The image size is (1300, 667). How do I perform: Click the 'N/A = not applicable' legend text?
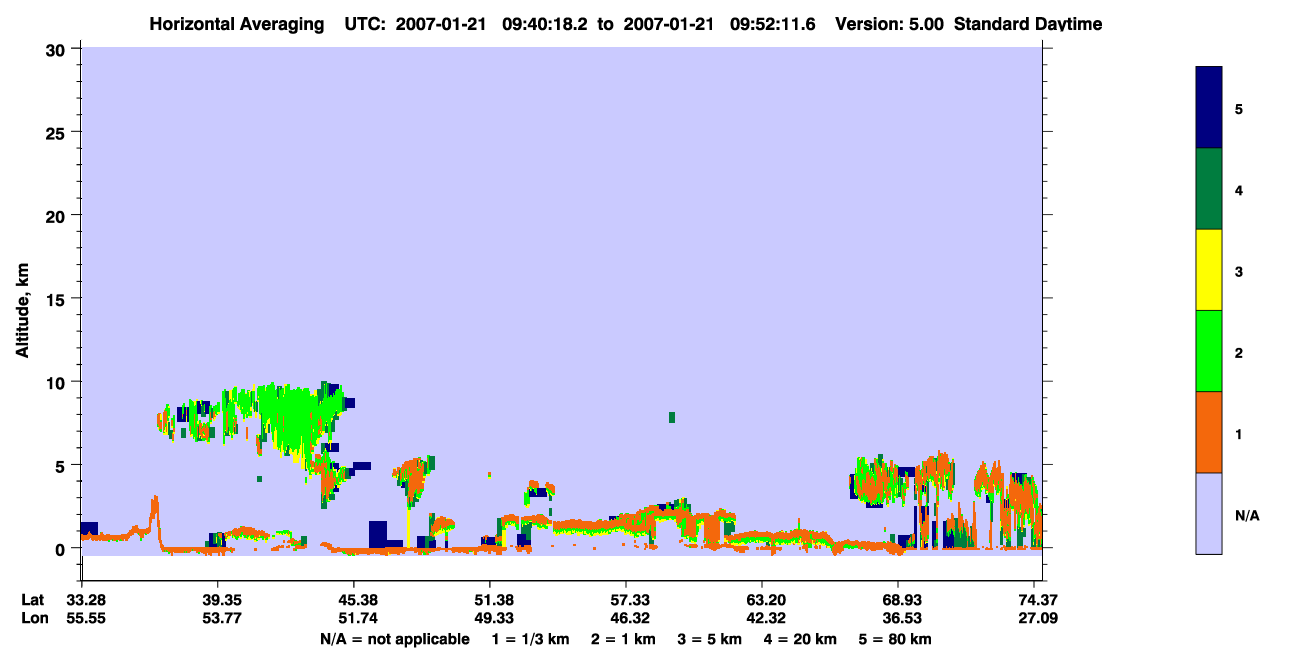394,639
